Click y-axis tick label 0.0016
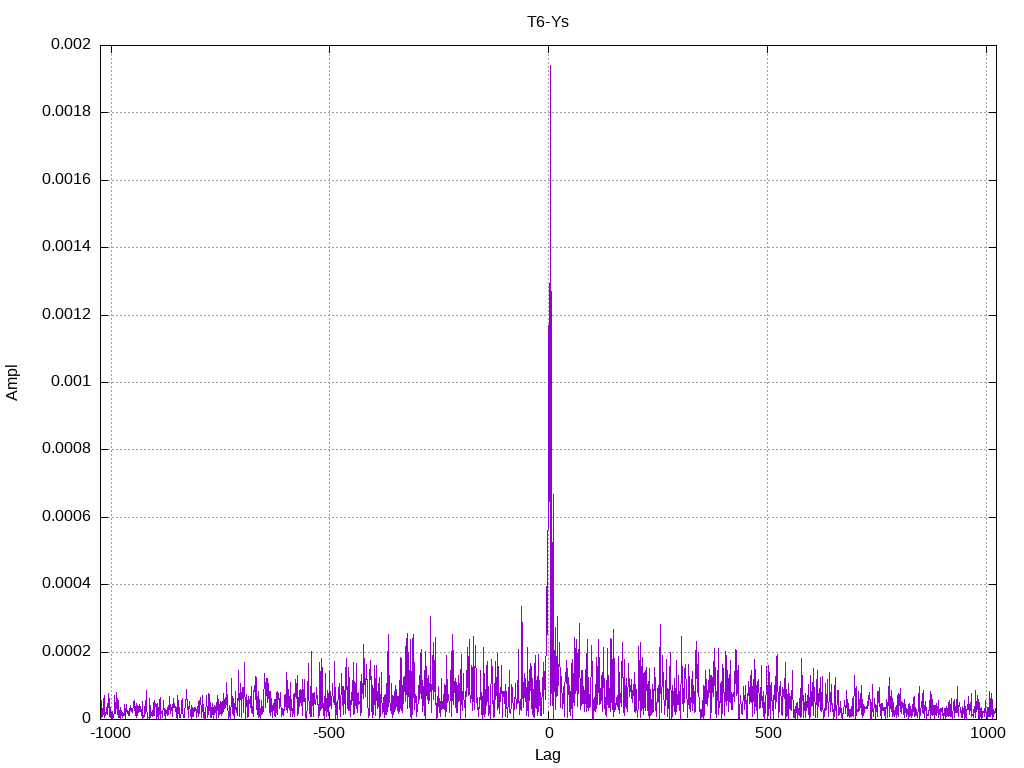1024x768 pixels. click(x=66, y=180)
